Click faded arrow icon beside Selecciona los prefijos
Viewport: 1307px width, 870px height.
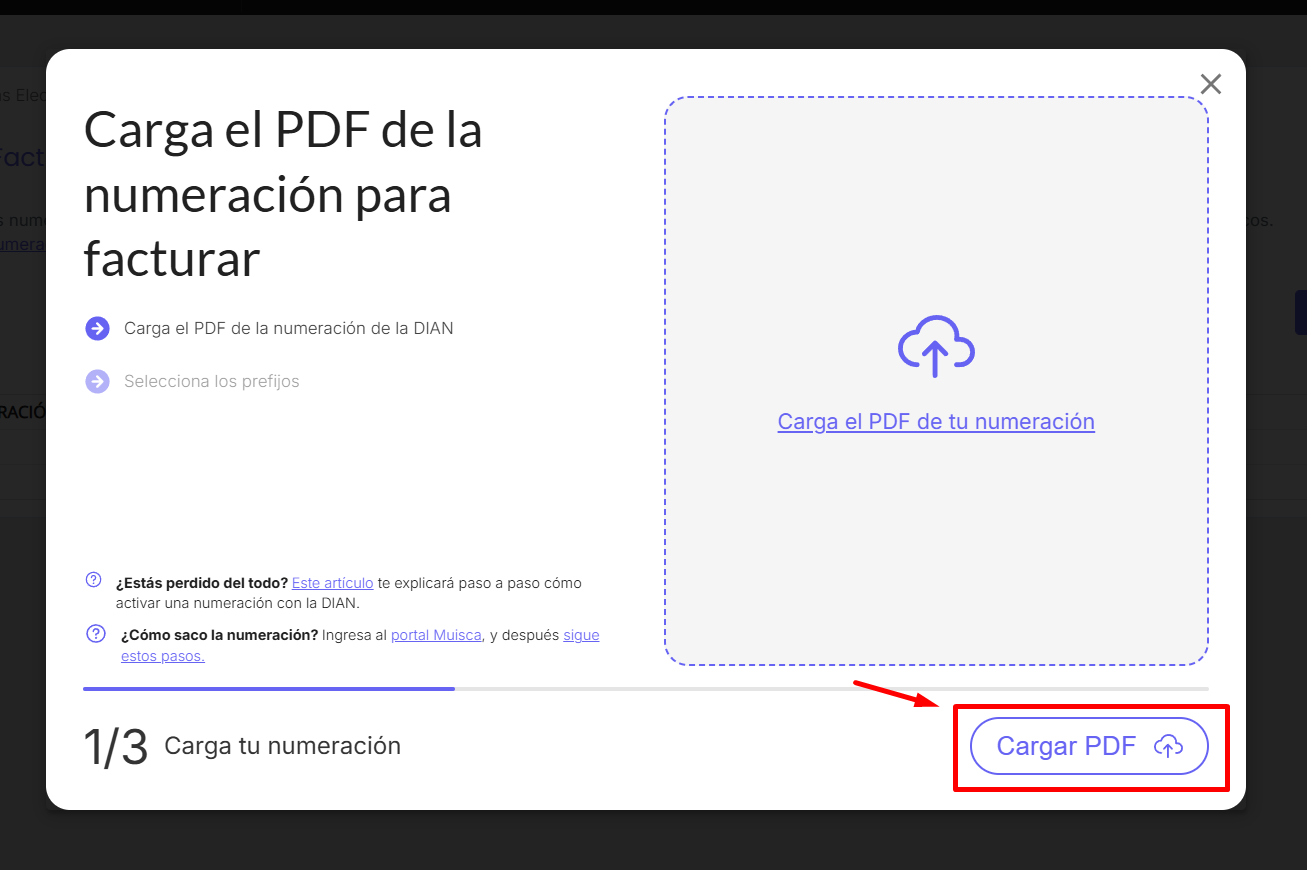click(x=97, y=381)
